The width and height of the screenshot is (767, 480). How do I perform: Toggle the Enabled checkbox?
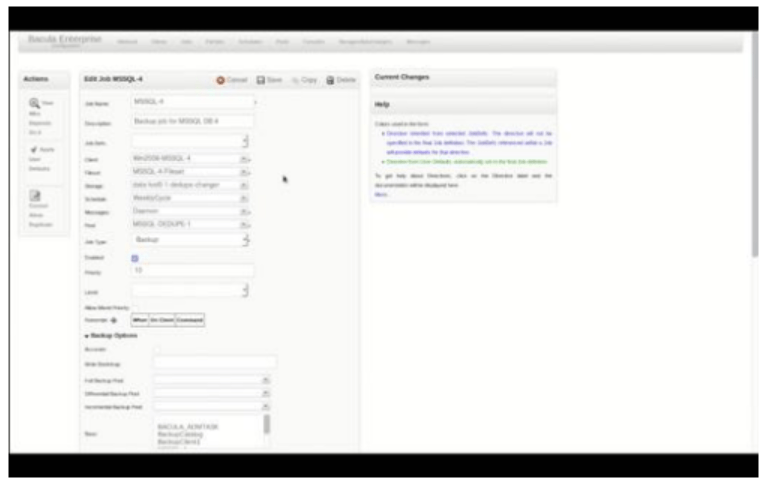(x=135, y=258)
